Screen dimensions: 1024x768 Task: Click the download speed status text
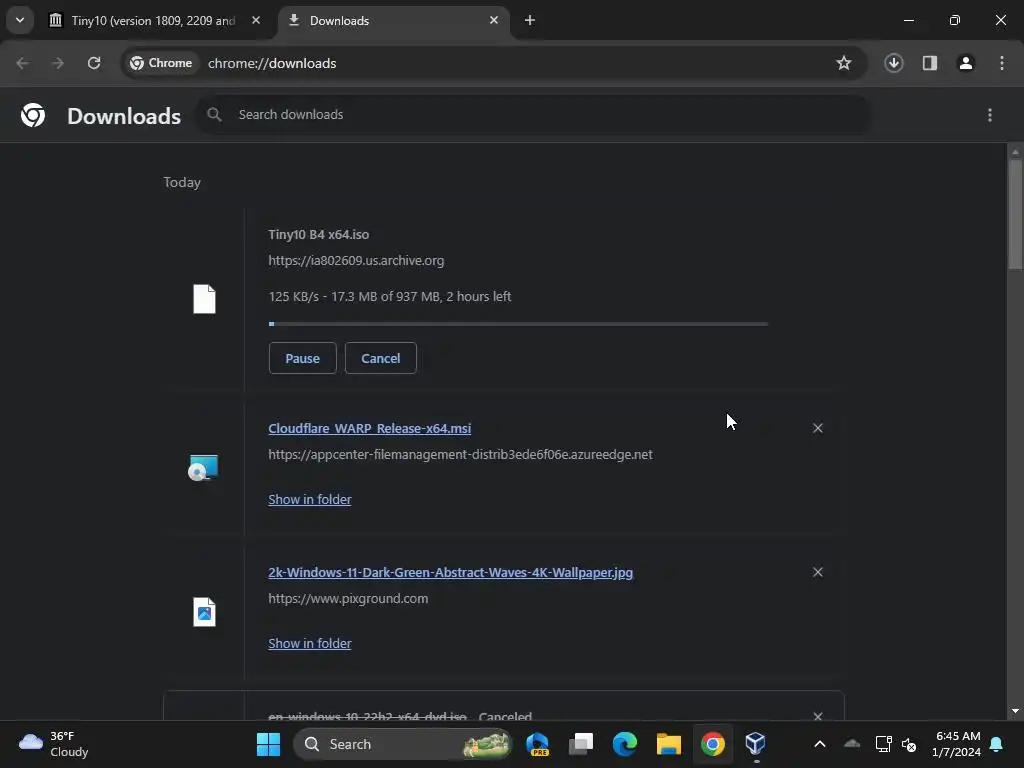pos(390,296)
